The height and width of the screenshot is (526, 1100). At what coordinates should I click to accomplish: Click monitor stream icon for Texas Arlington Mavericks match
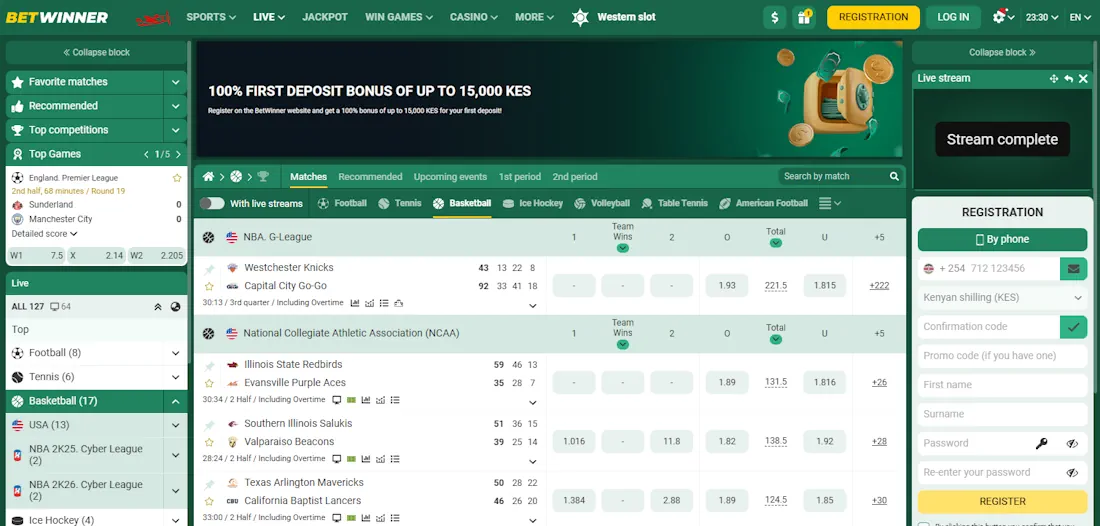click(x=337, y=518)
